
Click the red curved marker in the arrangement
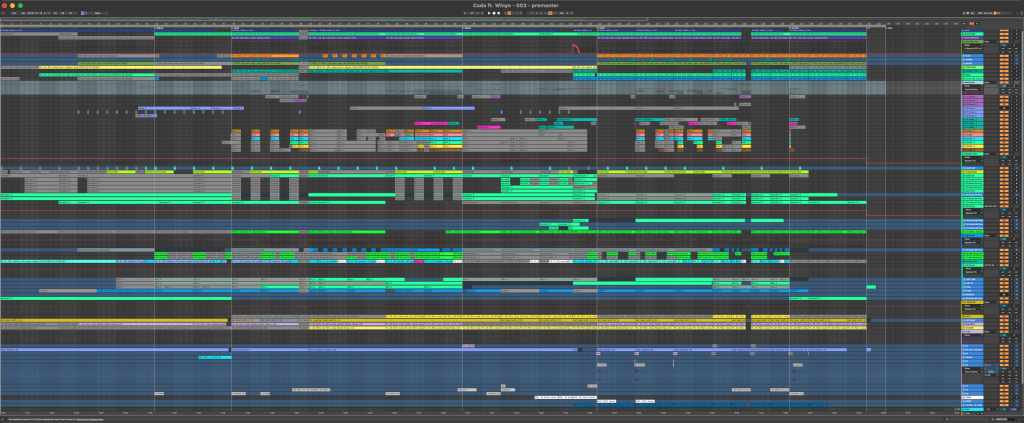click(576, 47)
